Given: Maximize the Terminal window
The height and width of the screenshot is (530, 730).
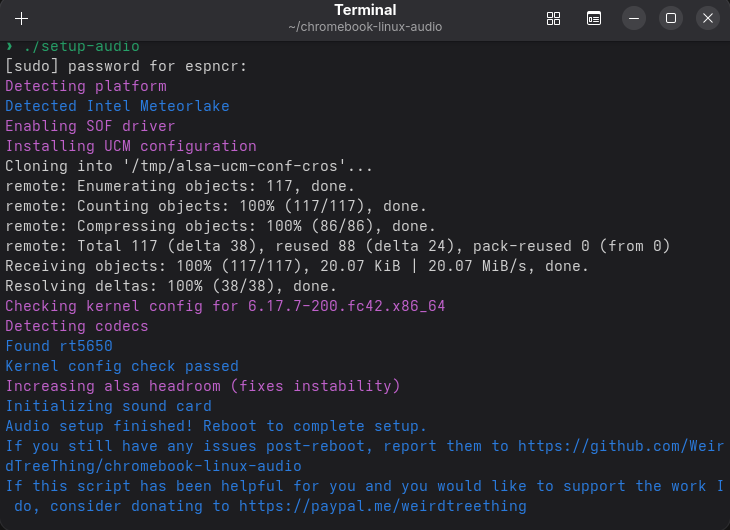Looking at the screenshot, I should pos(671,18).
